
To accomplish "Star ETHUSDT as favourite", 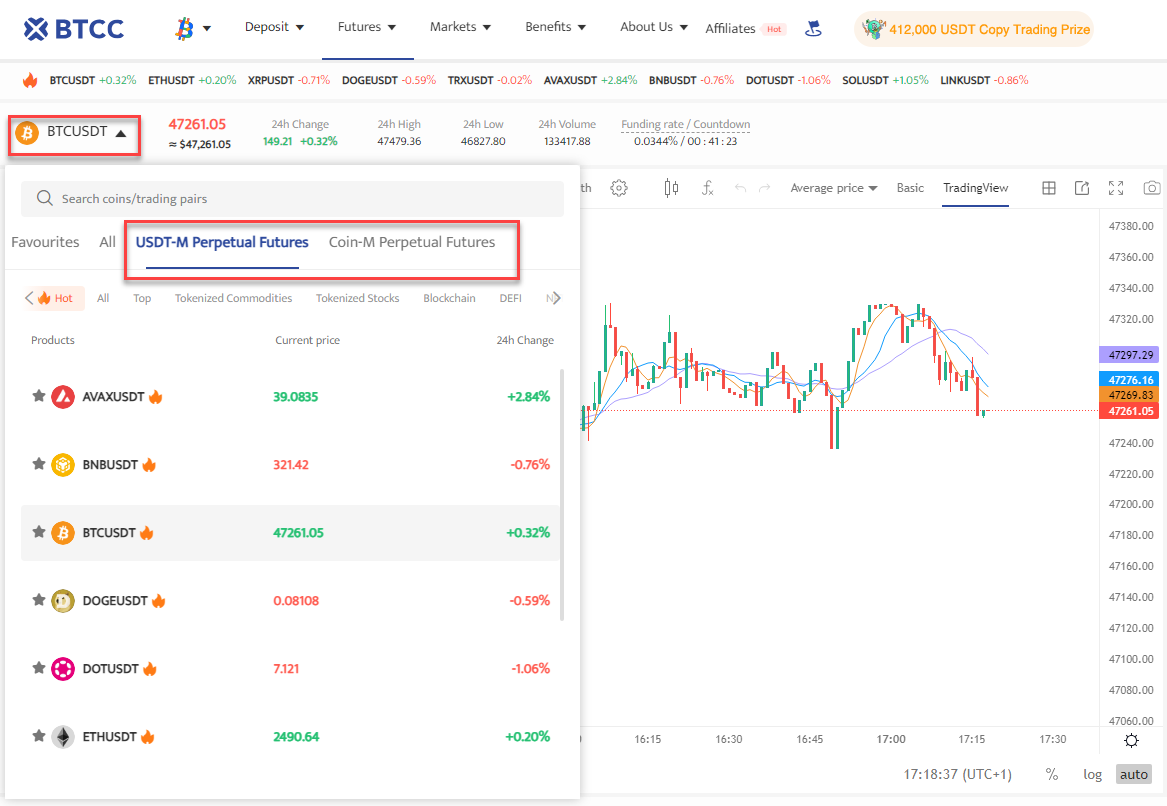I will click(x=39, y=735).
